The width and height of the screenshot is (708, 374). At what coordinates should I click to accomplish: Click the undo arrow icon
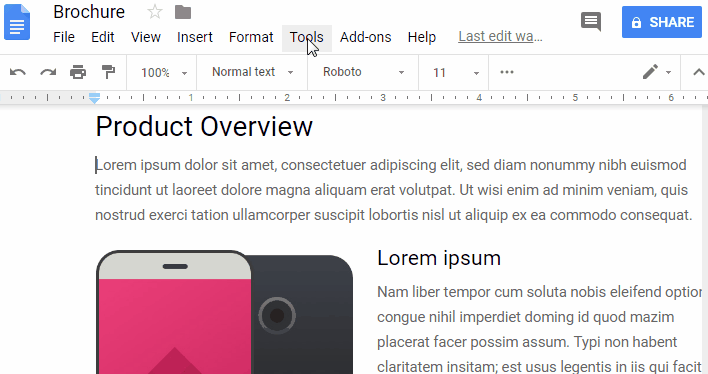click(x=18, y=72)
